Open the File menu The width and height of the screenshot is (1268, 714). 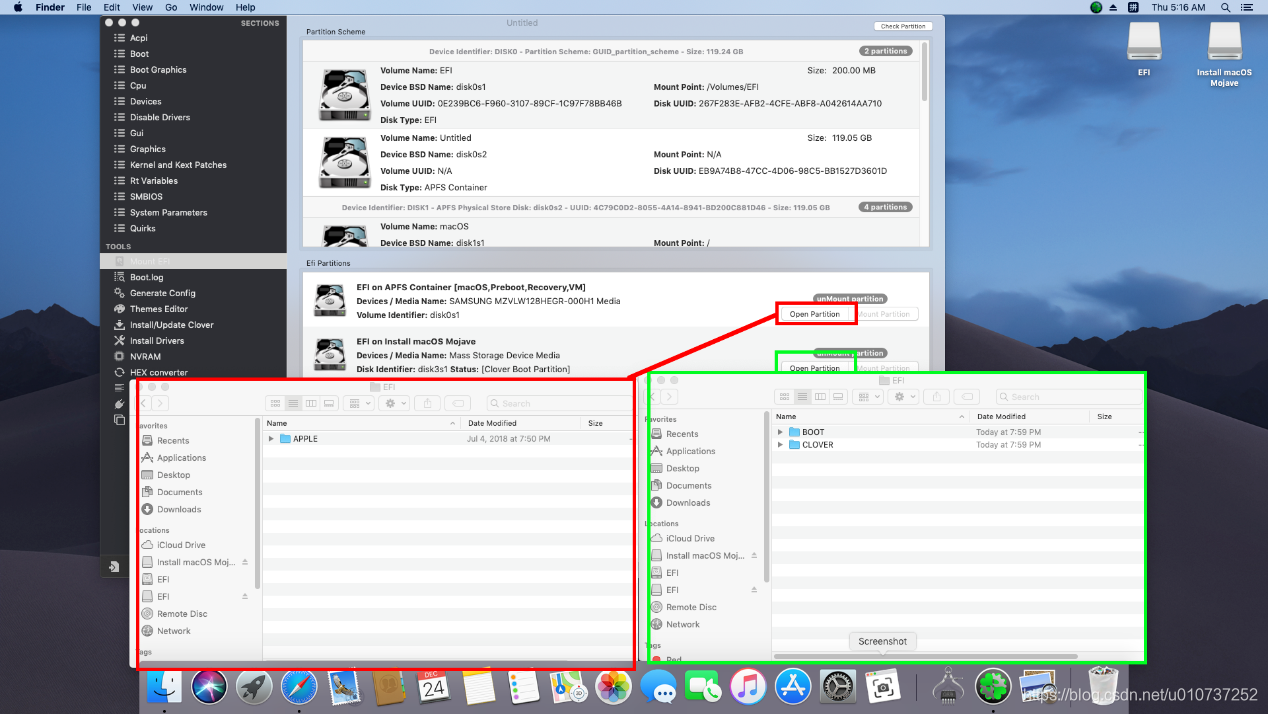click(x=84, y=7)
